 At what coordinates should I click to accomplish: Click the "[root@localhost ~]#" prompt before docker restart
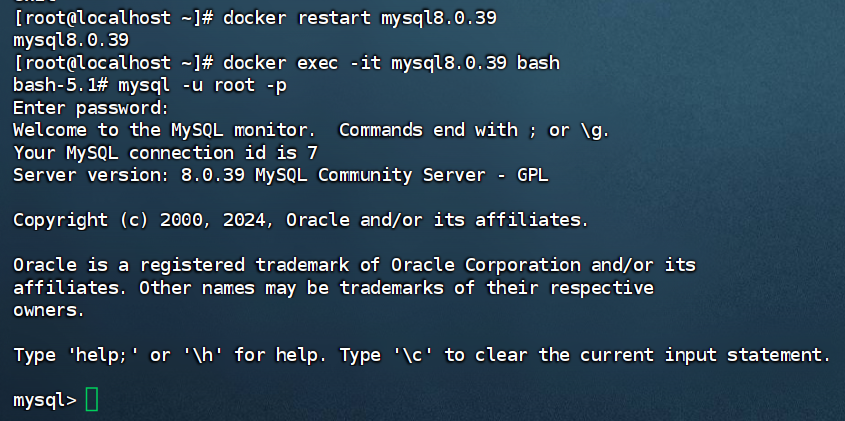click(x=112, y=19)
